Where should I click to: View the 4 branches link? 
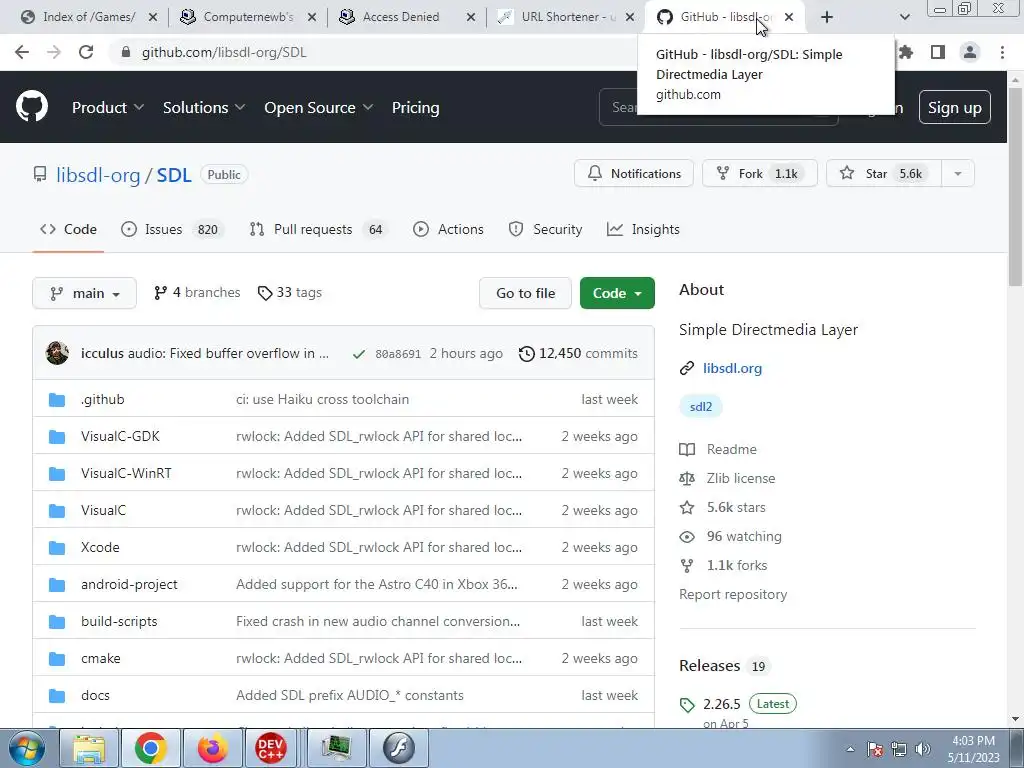[x=197, y=293]
